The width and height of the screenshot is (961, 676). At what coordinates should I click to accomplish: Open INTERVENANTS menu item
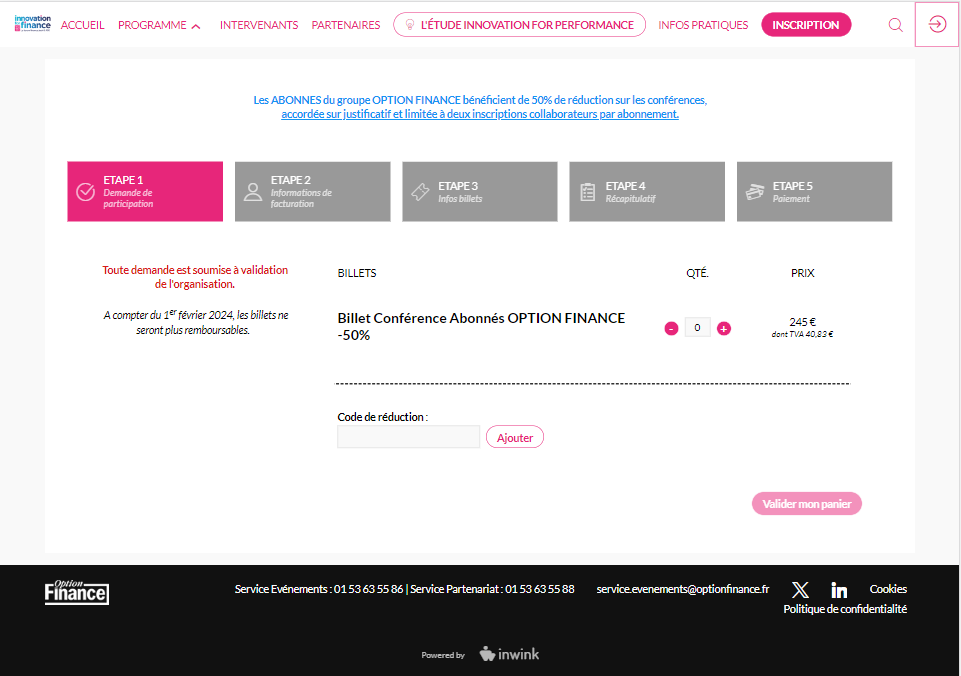click(x=259, y=25)
